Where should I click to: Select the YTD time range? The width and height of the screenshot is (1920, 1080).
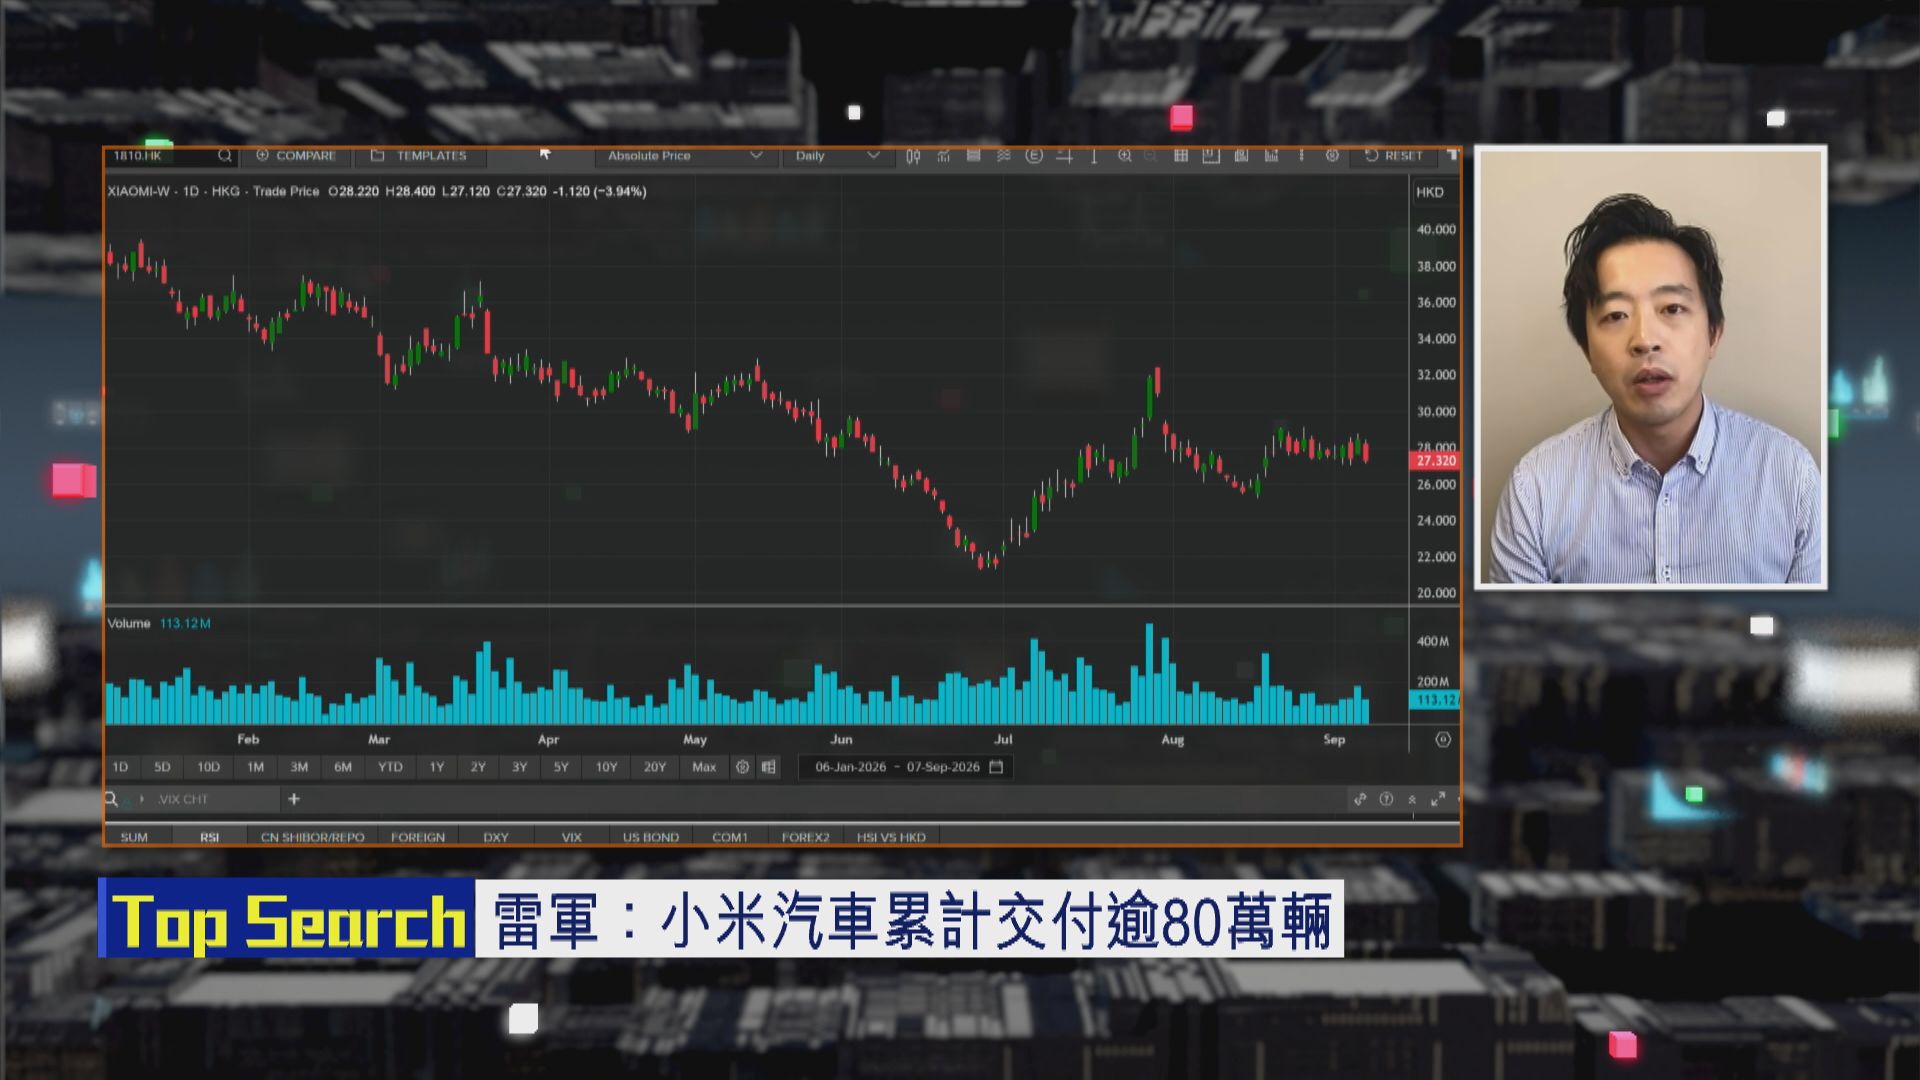click(x=390, y=767)
